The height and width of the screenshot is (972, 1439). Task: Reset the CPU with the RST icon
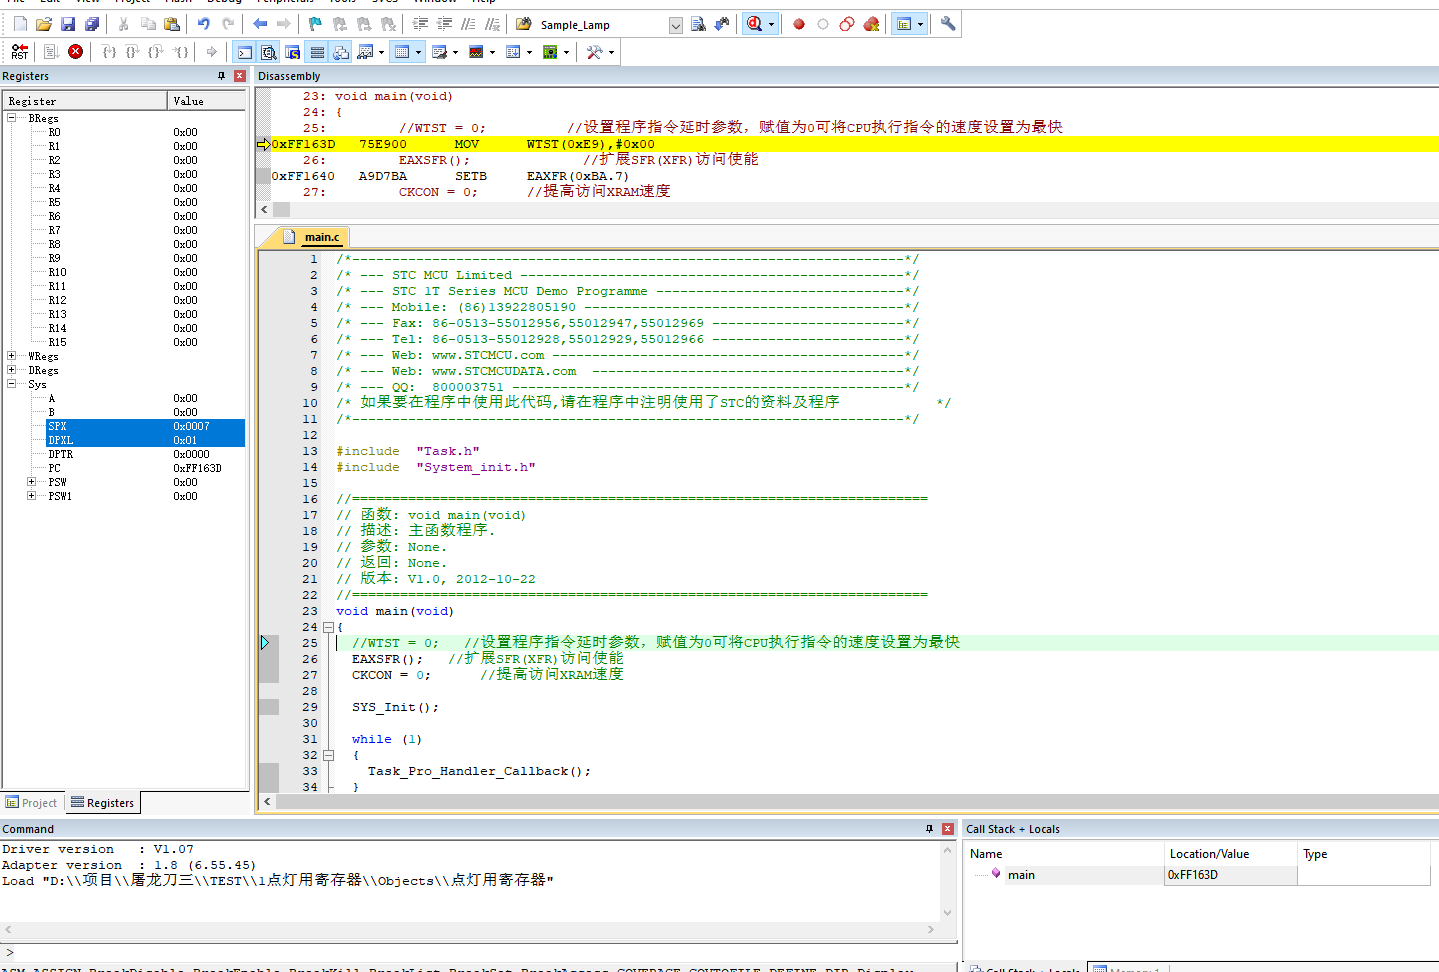point(20,52)
